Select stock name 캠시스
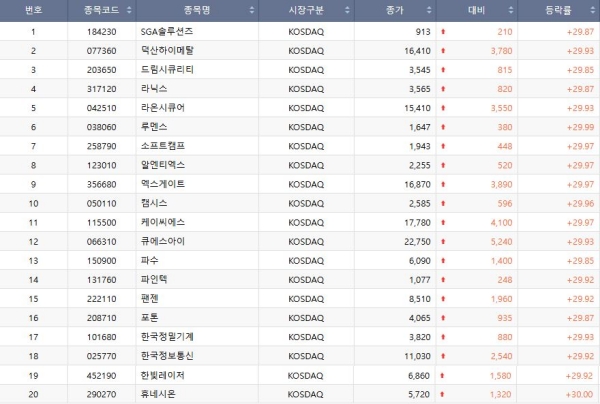This screenshot has height=404, width=600. [154, 204]
